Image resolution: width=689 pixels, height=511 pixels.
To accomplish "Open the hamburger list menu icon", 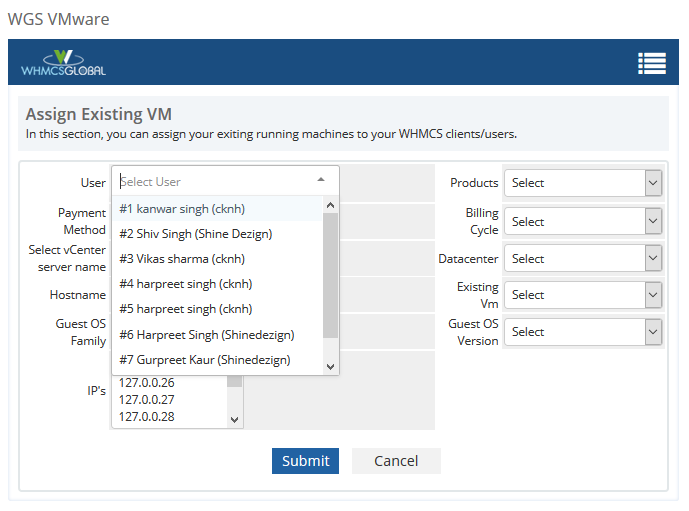I will (652, 64).
